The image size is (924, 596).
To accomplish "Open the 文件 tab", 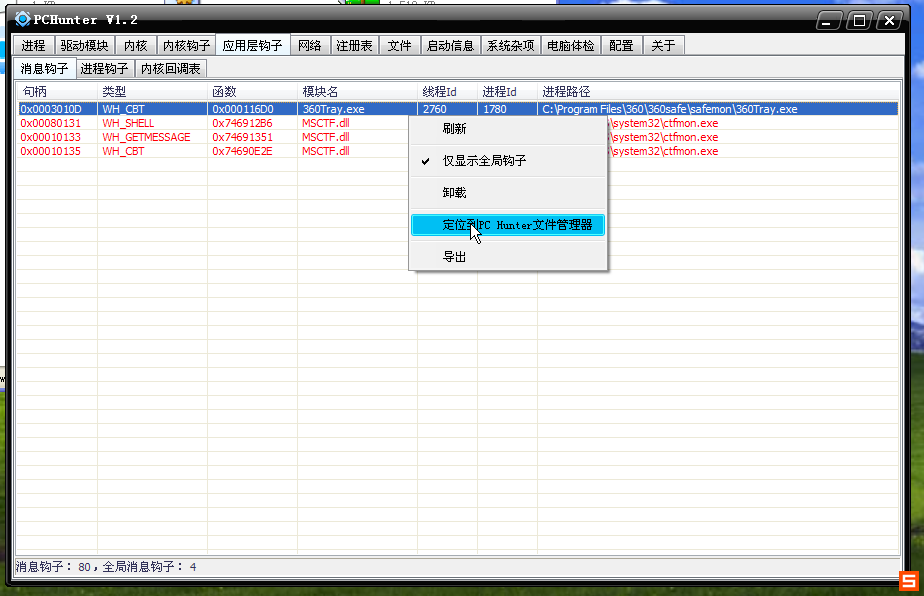I will coord(400,45).
